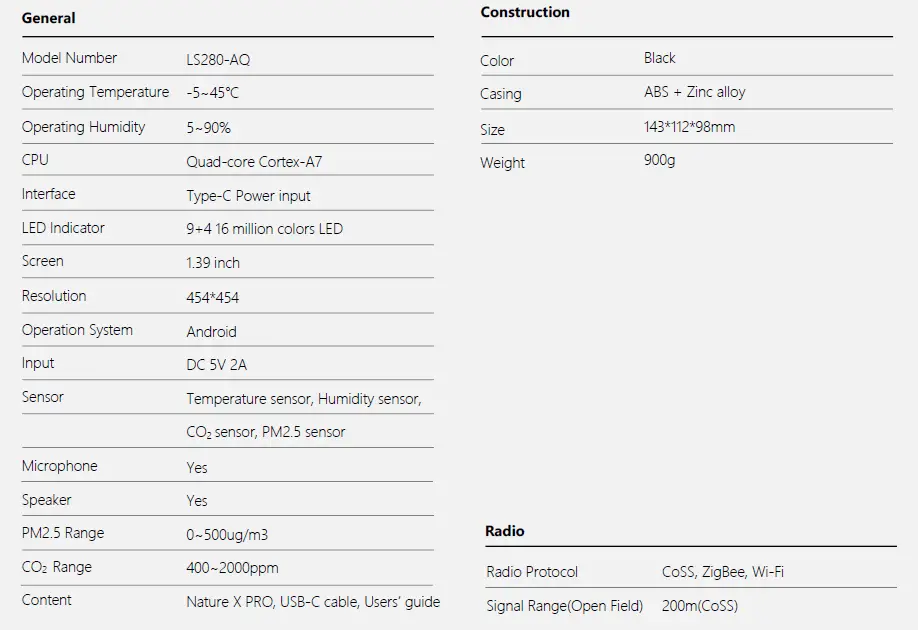Select the model number LS280-AQ
918x630 pixels.
point(218,59)
